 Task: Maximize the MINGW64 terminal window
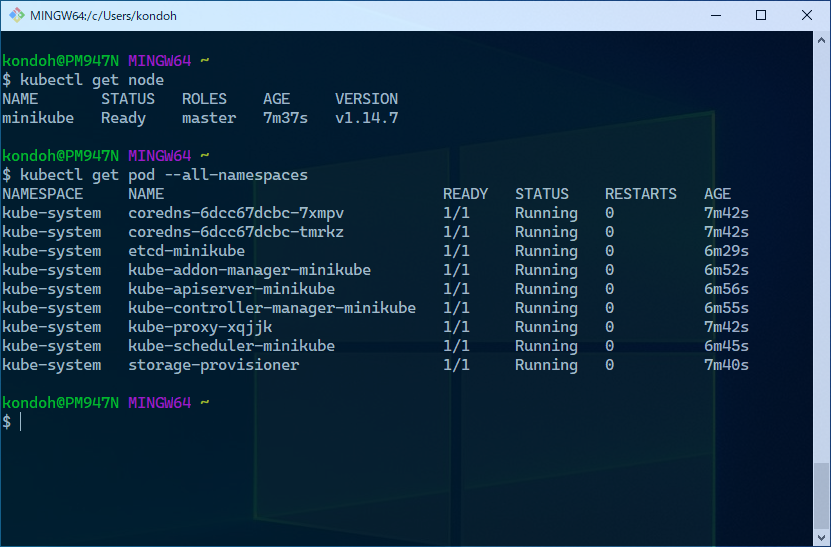click(761, 15)
